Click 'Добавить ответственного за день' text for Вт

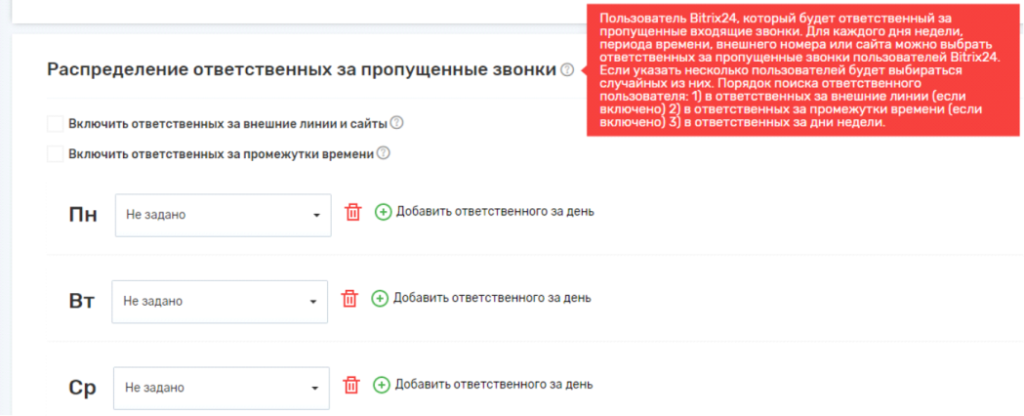pyautogui.click(x=492, y=298)
